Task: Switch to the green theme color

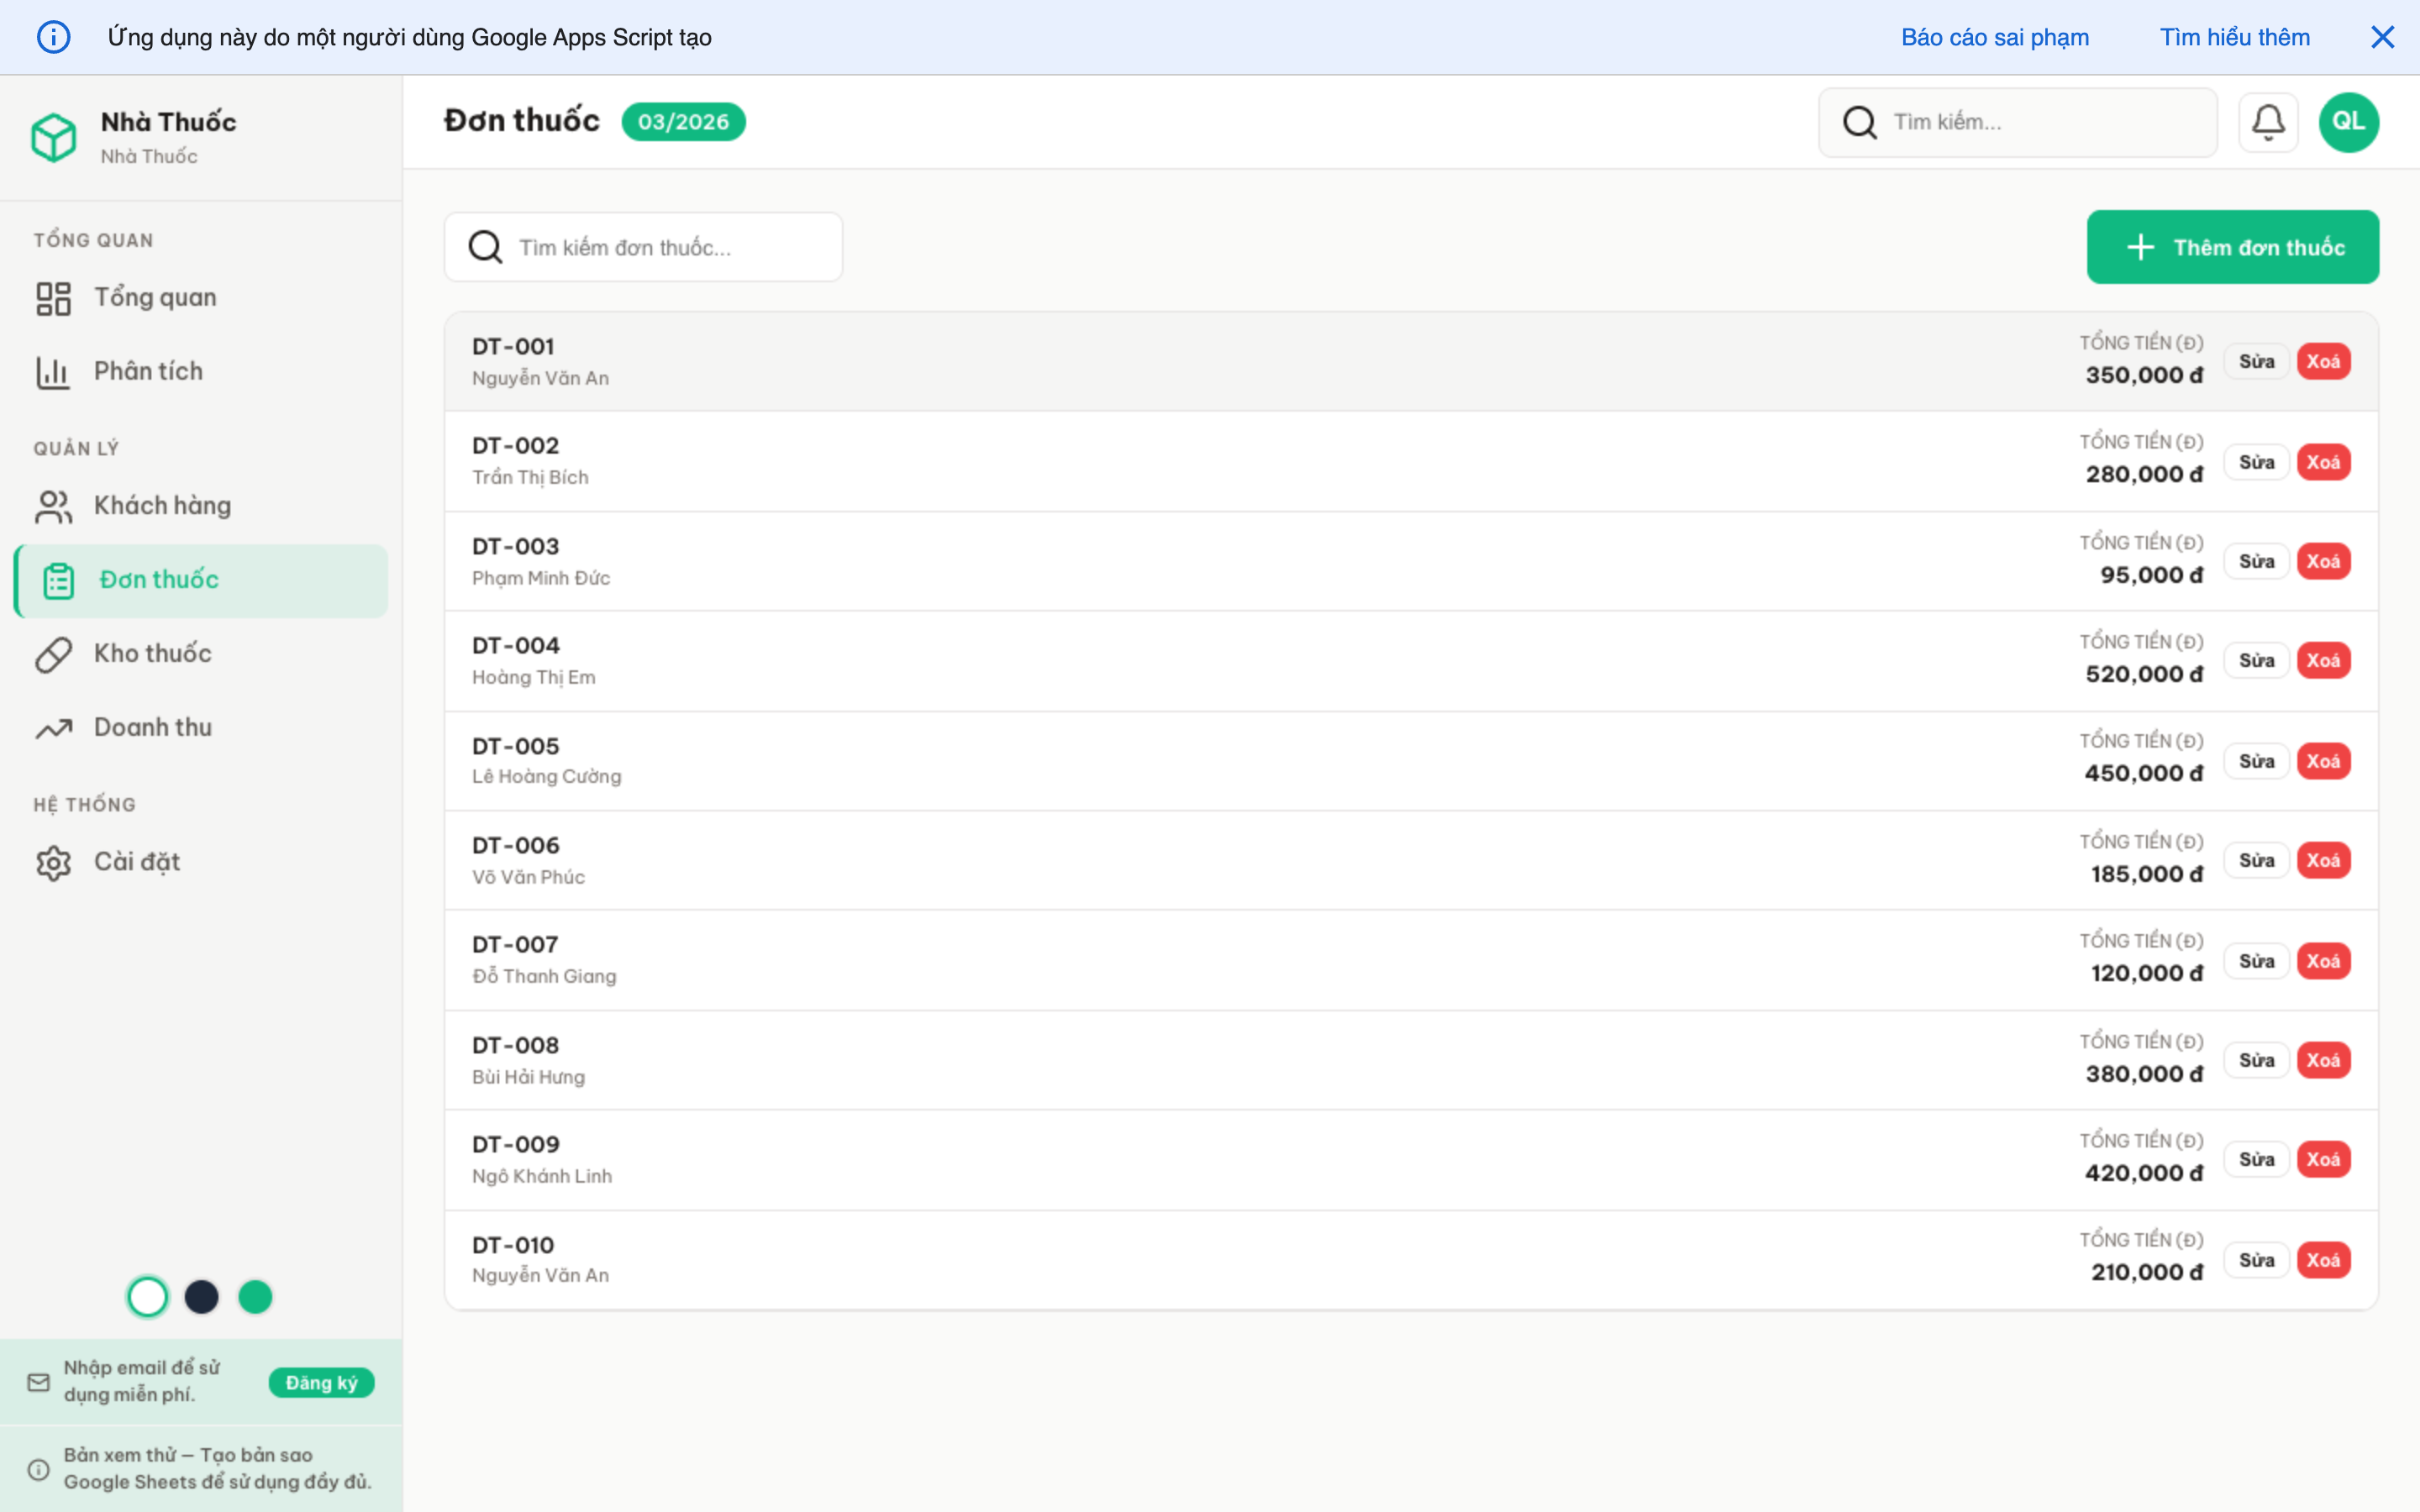Action: [255, 1296]
